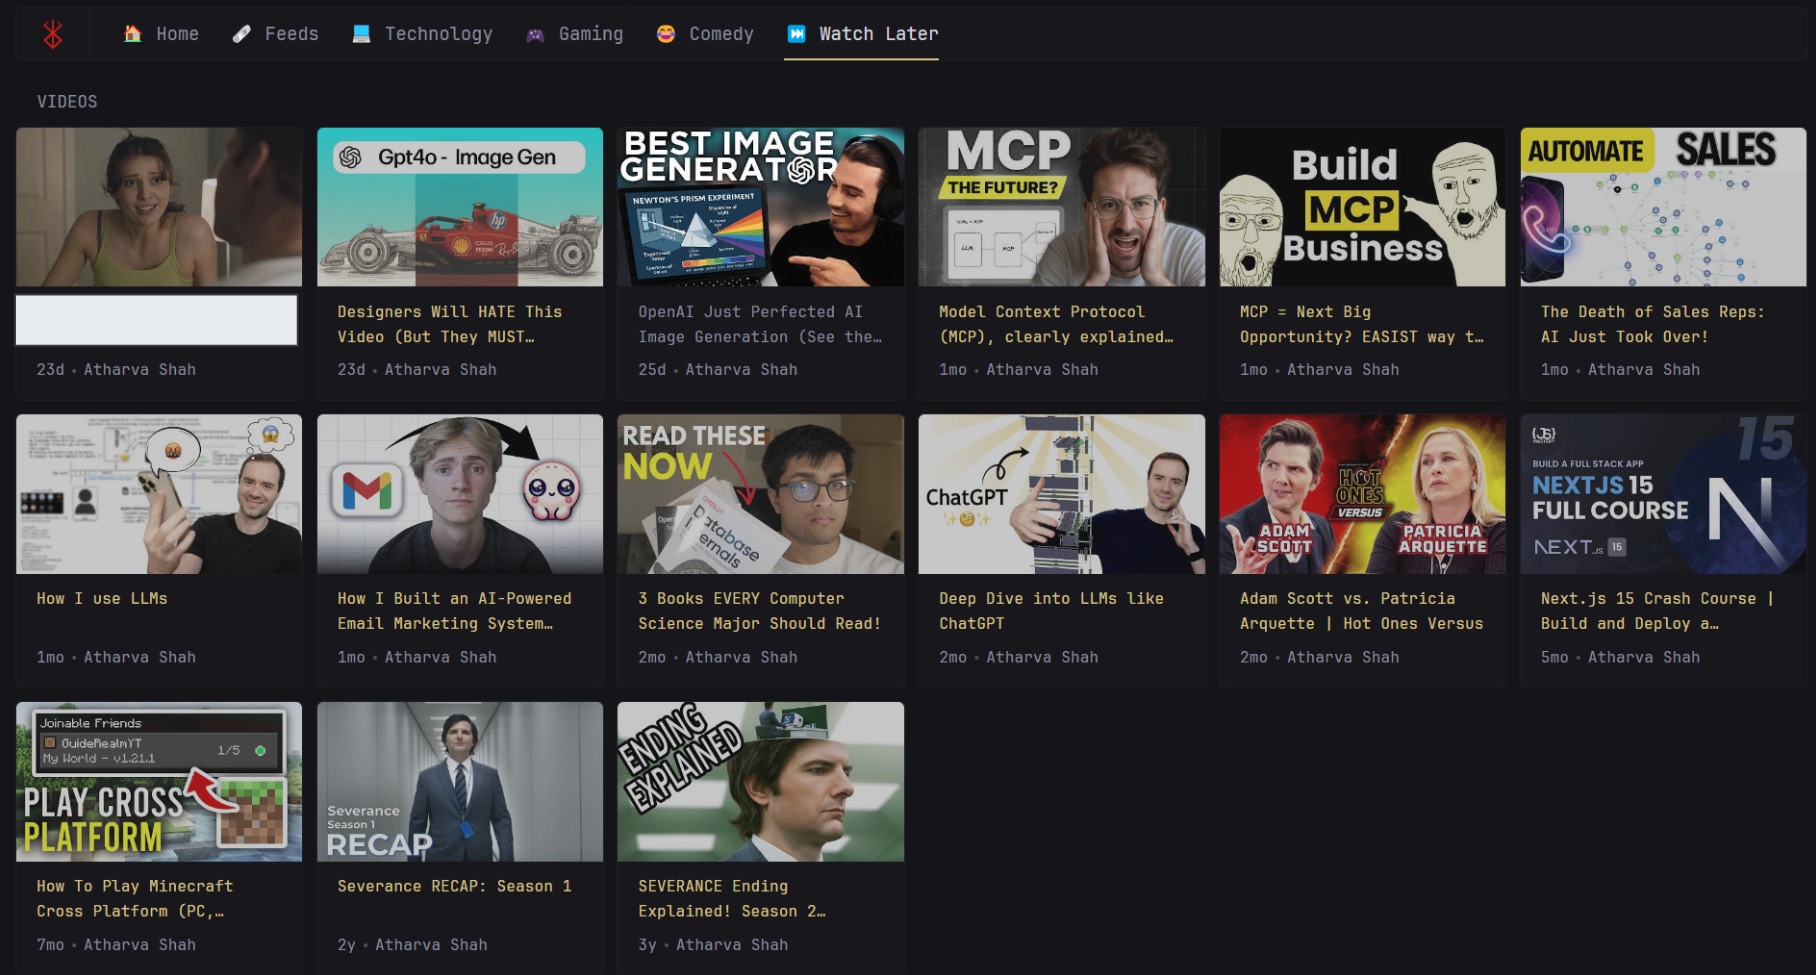Click title 'Designers Will HATE This Video'
This screenshot has height=975, width=1816.
450,324
